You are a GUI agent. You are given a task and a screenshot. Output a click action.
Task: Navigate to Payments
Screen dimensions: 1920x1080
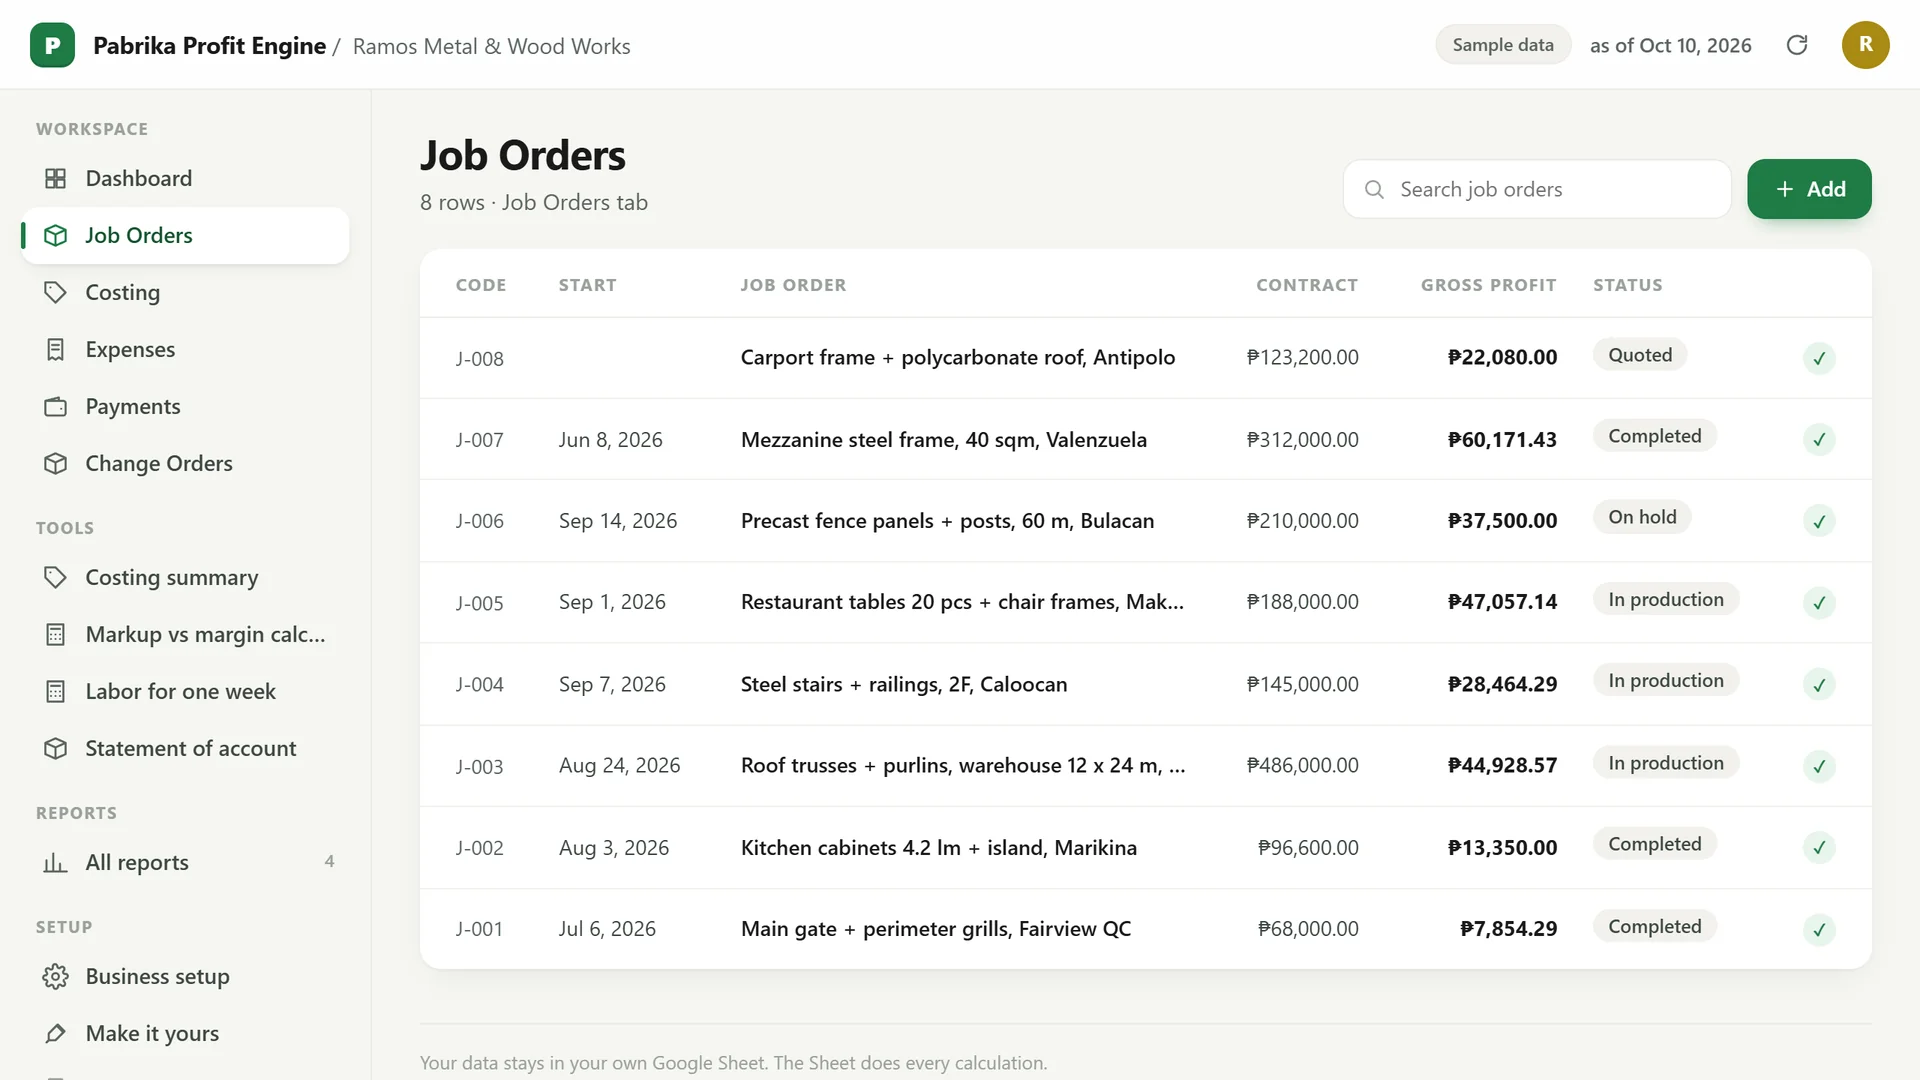tap(186, 406)
